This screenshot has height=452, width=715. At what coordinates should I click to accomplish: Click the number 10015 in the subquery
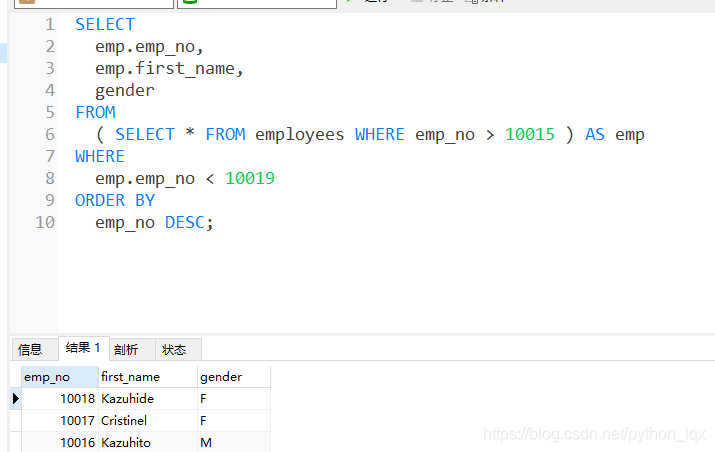pos(530,135)
